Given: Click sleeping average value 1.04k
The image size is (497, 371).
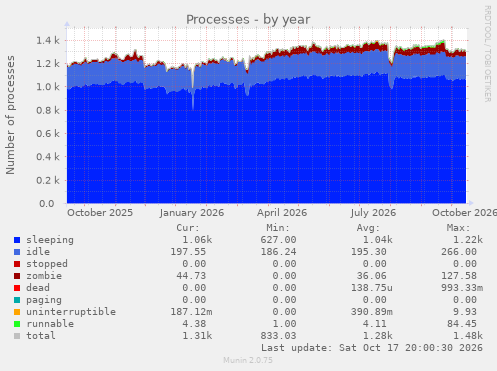Looking at the screenshot, I should click(x=377, y=240).
